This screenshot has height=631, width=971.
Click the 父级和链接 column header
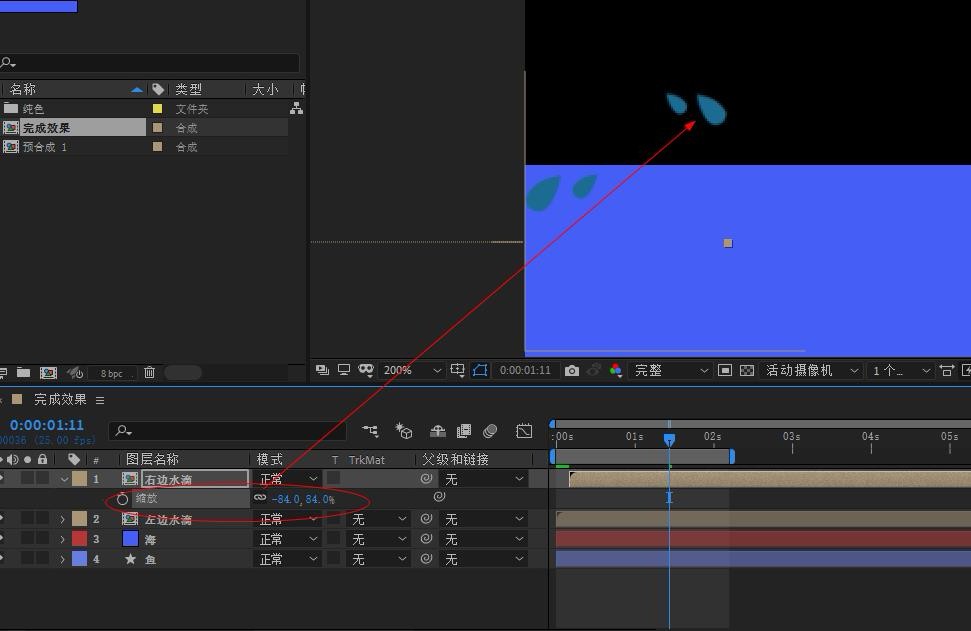pyautogui.click(x=455, y=459)
